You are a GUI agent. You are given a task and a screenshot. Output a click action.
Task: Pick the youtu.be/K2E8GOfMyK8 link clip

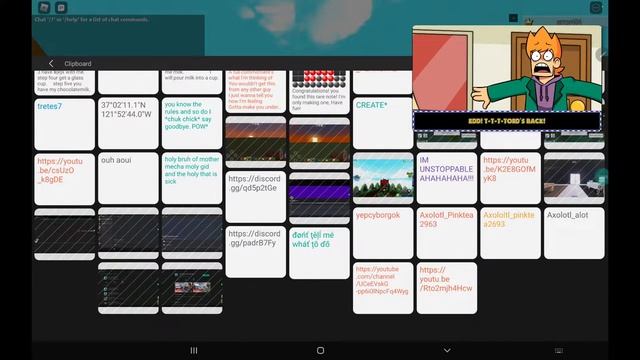[x=510, y=178]
